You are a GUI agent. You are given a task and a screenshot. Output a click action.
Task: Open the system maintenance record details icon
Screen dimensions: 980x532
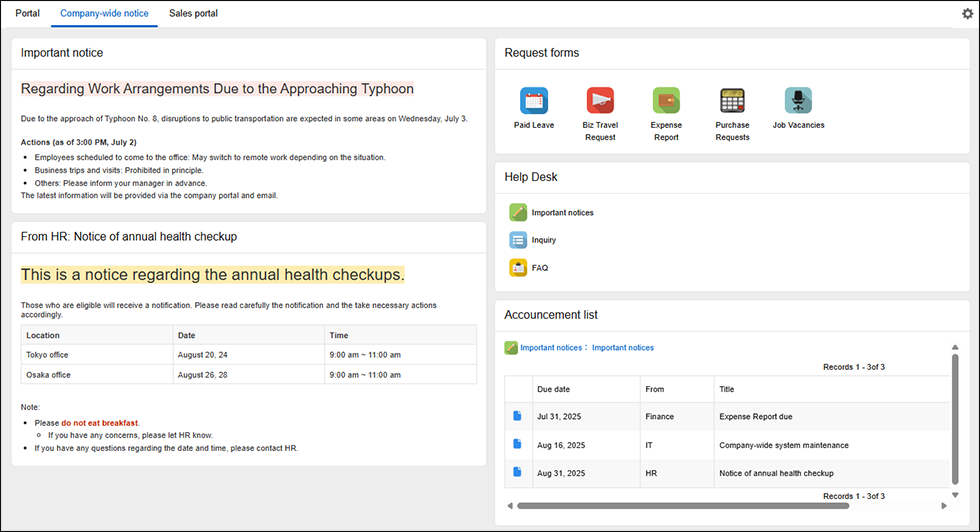pyautogui.click(x=518, y=444)
